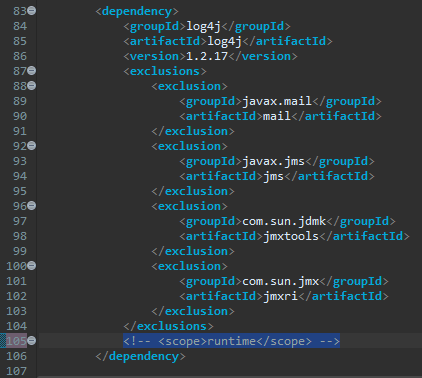Click line number 89 in the gutter
This screenshot has width=422, height=378.
pyautogui.click(x=20, y=101)
